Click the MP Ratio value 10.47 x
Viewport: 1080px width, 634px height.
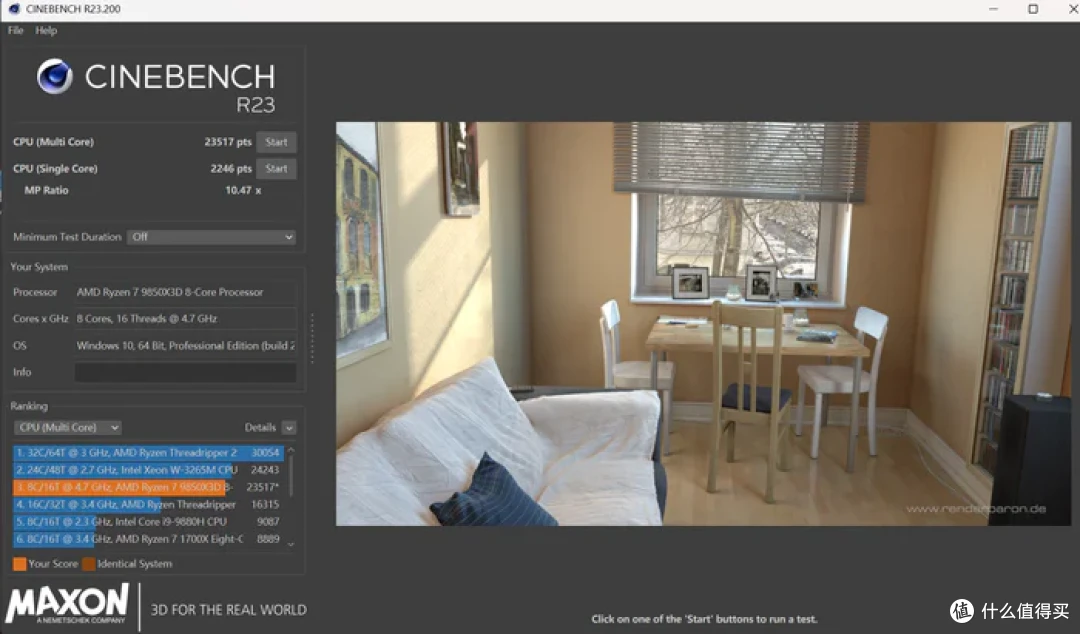243,190
